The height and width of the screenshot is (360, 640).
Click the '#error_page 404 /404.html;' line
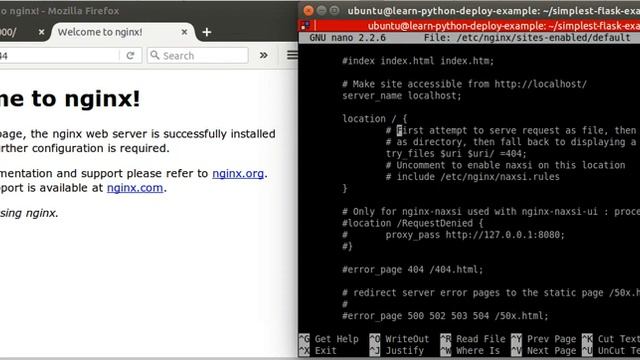(x=413, y=270)
